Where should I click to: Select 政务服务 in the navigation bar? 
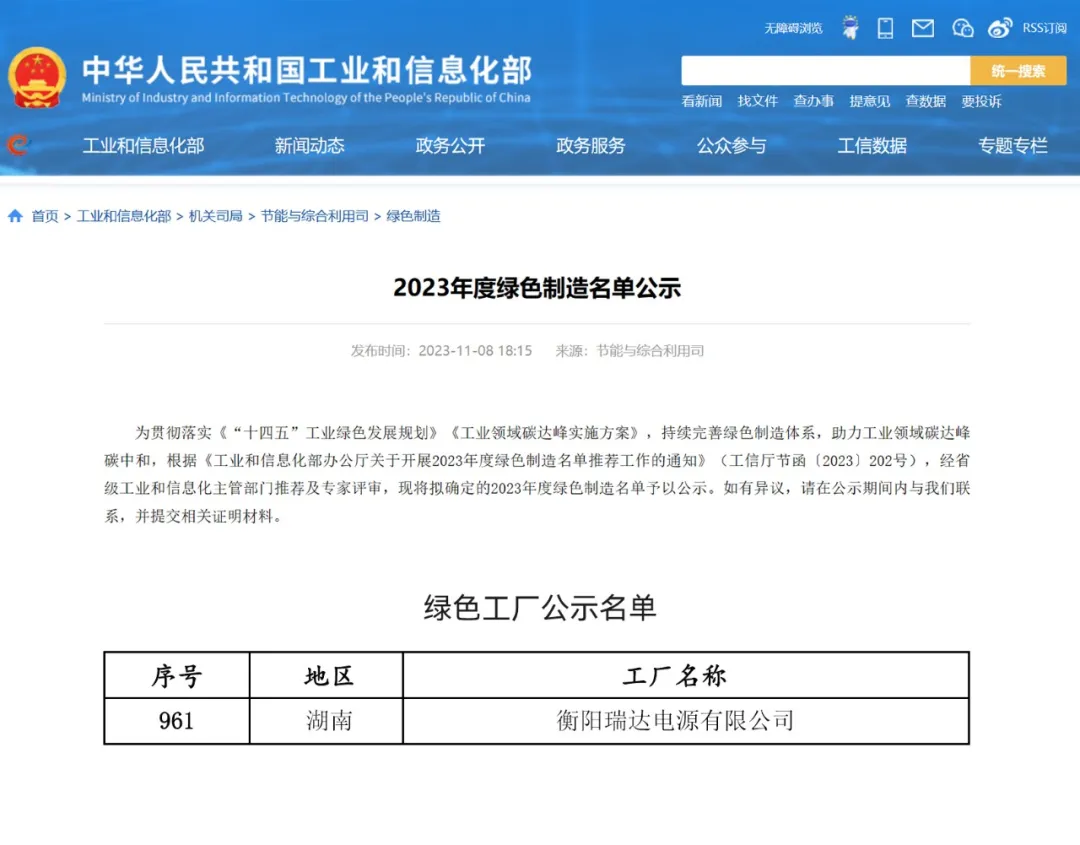[x=591, y=146]
